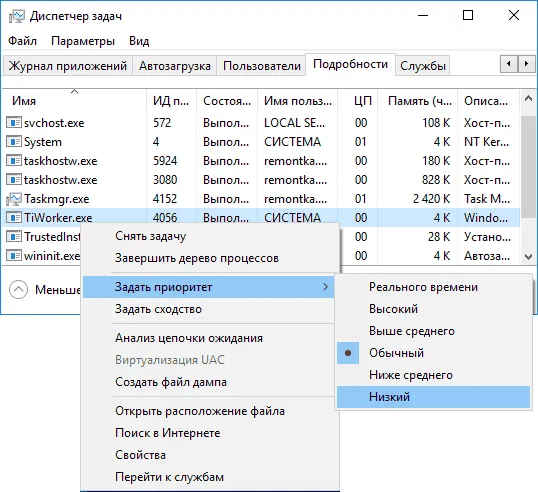Click icon of taskhostw.exe with PID 5924

(14, 161)
